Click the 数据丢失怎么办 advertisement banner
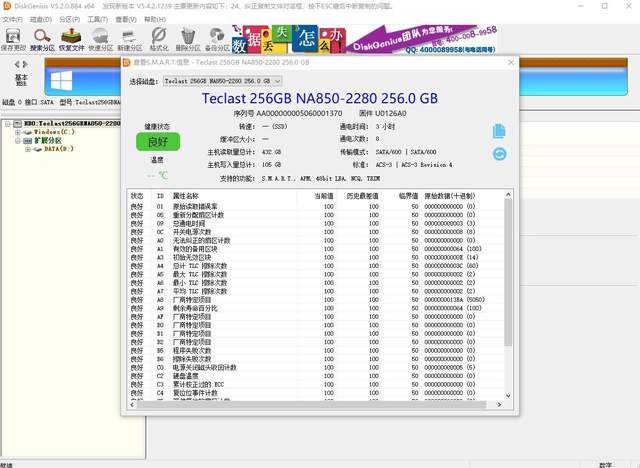Image resolution: width=640 pixels, height=468 pixels. click(x=289, y=39)
